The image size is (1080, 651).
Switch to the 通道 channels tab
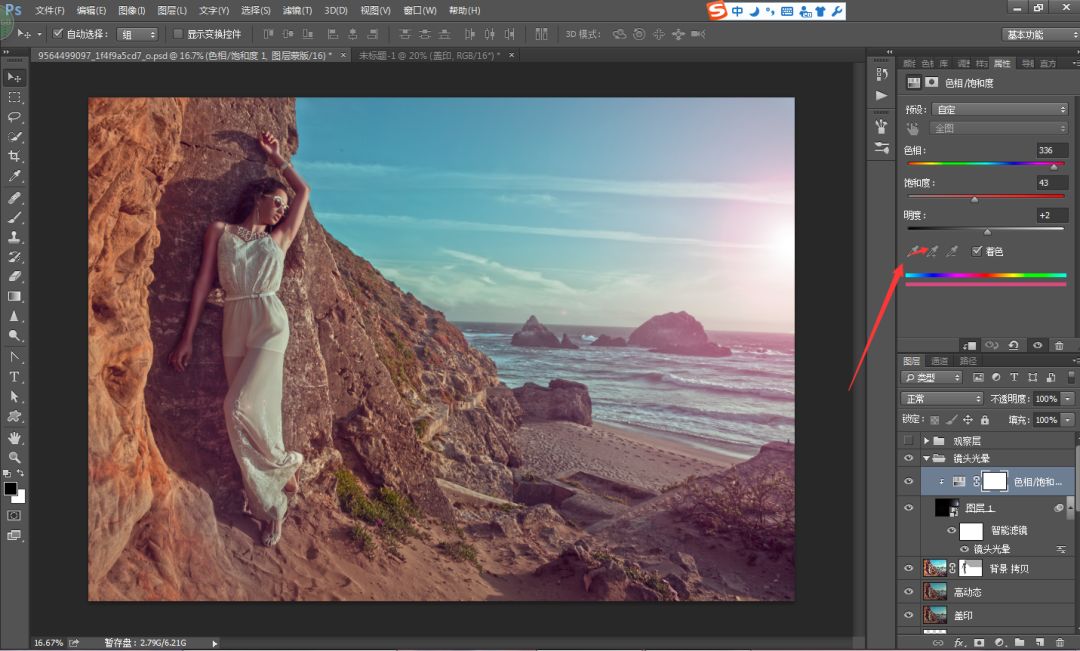pos(940,361)
